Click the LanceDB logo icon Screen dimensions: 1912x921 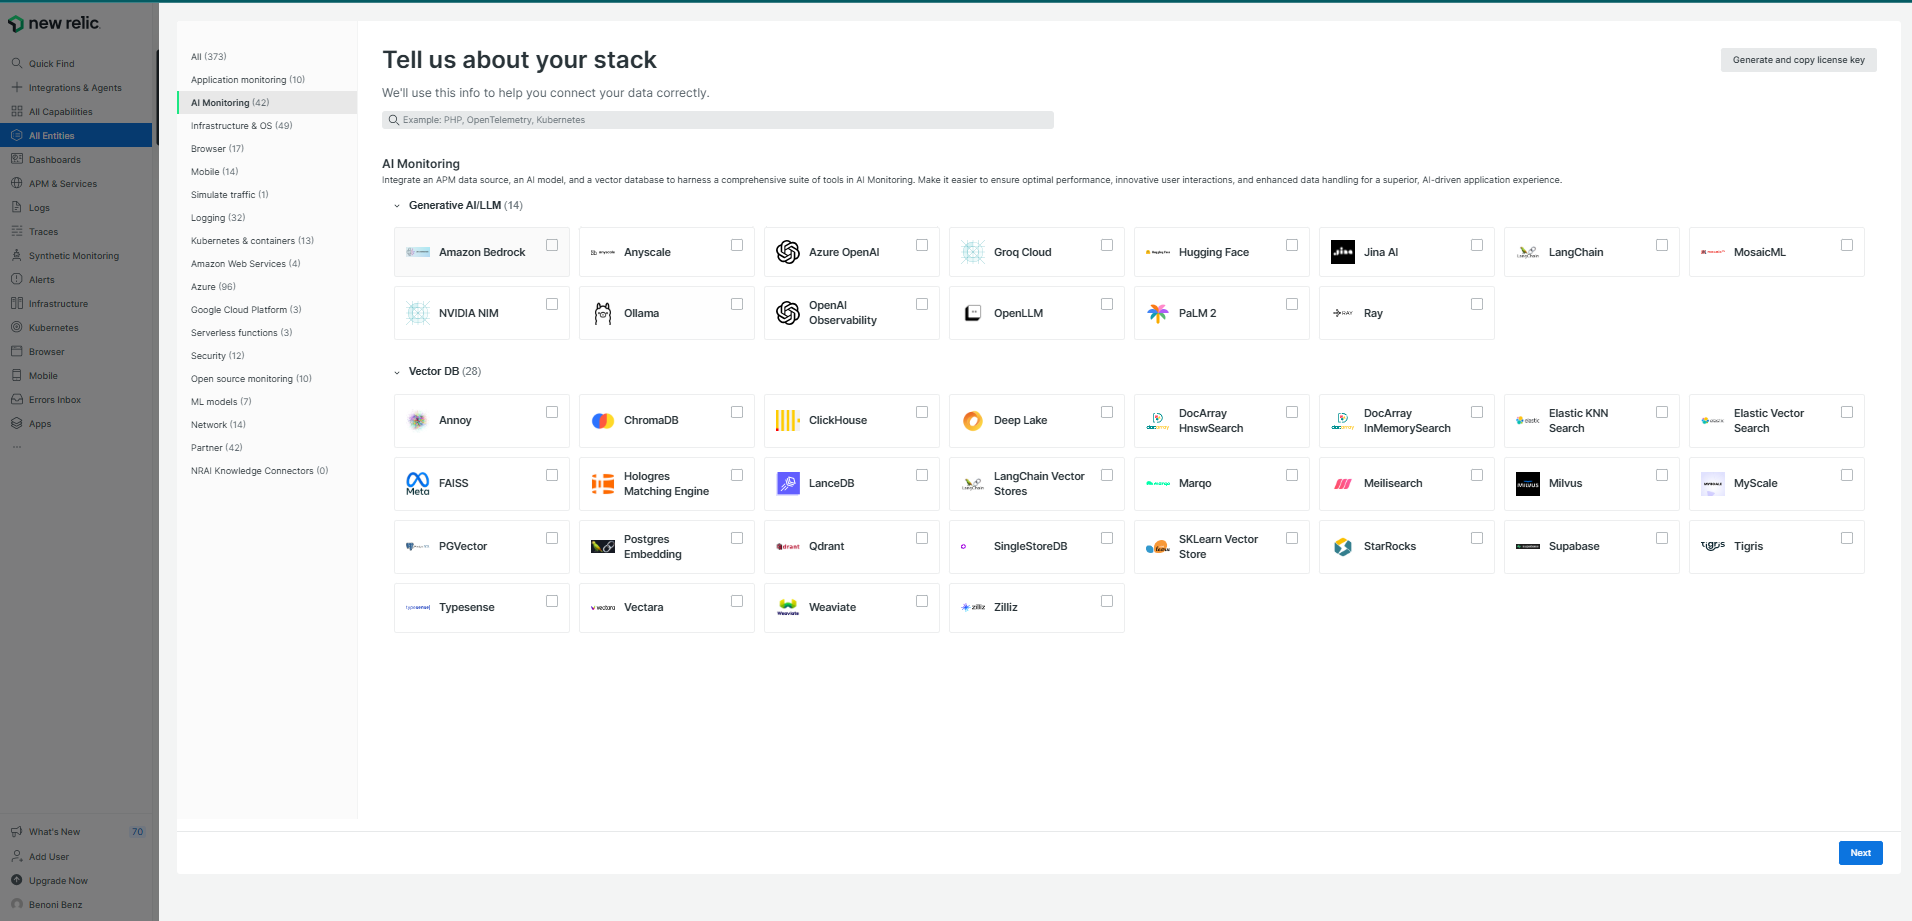(788, 483)
